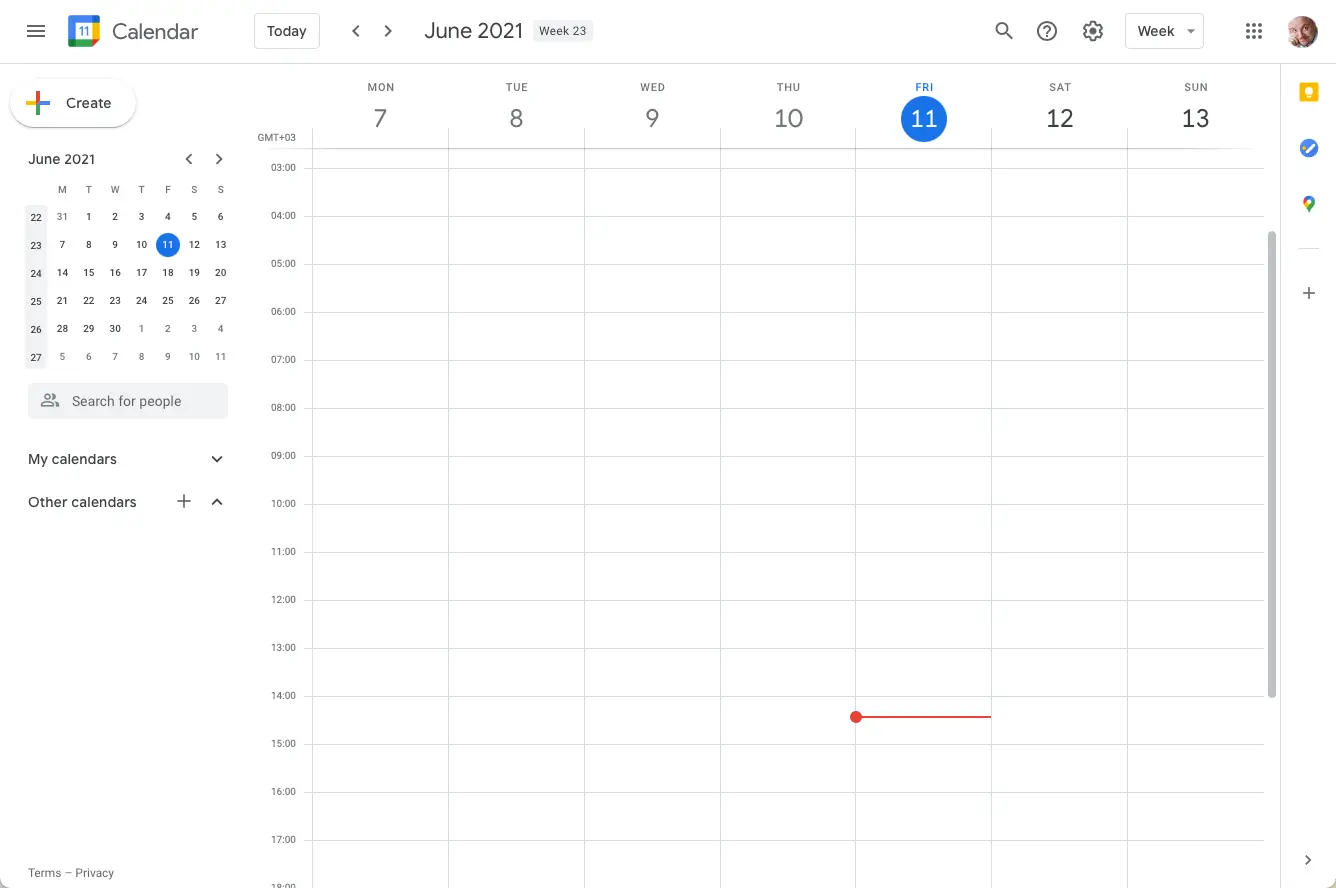The image size is (1336, 888).
Task: Click the Create button
Action: pyautogui.click(x=73, y=103)
